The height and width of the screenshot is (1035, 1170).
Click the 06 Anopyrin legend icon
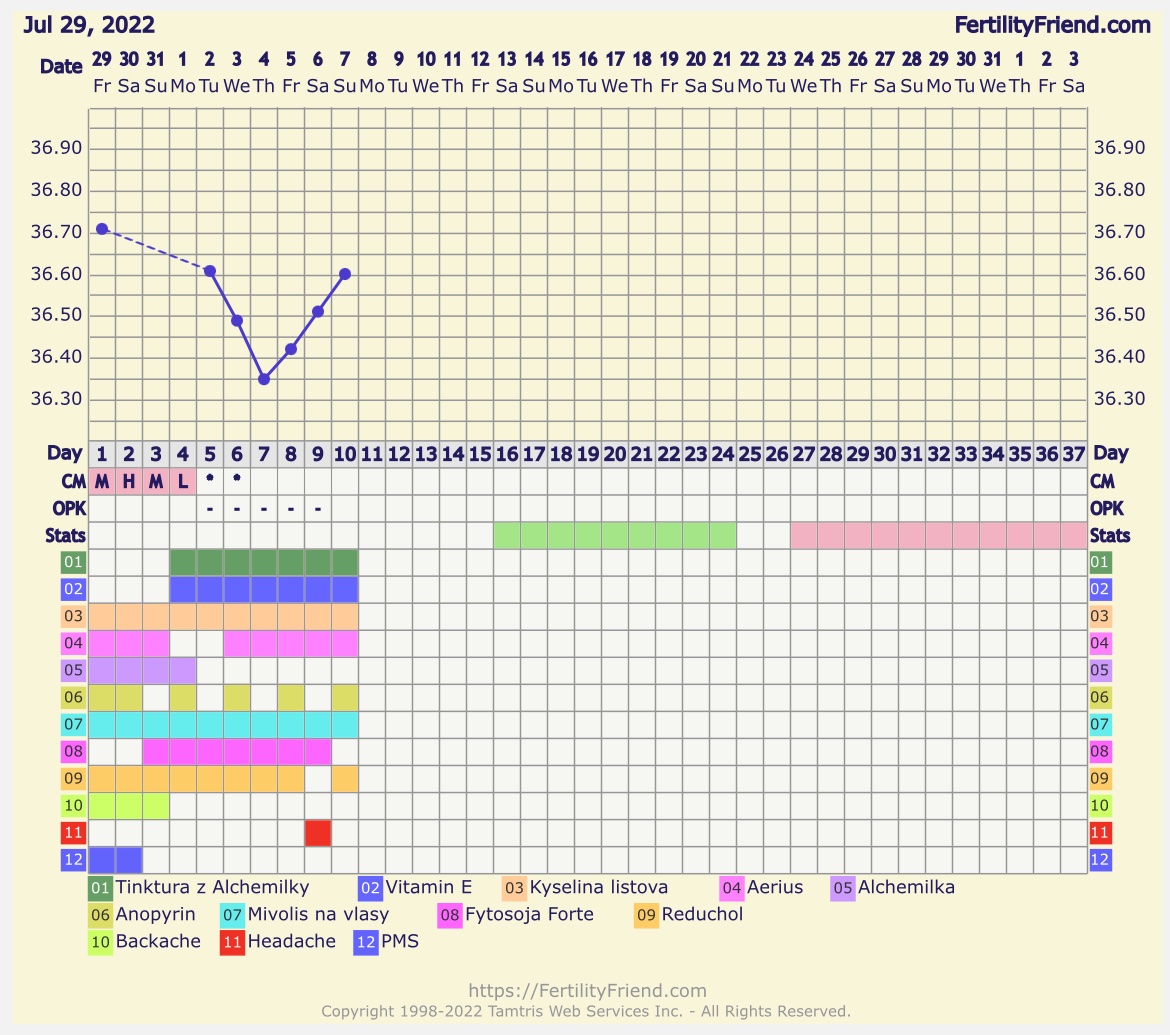[101, 915]
